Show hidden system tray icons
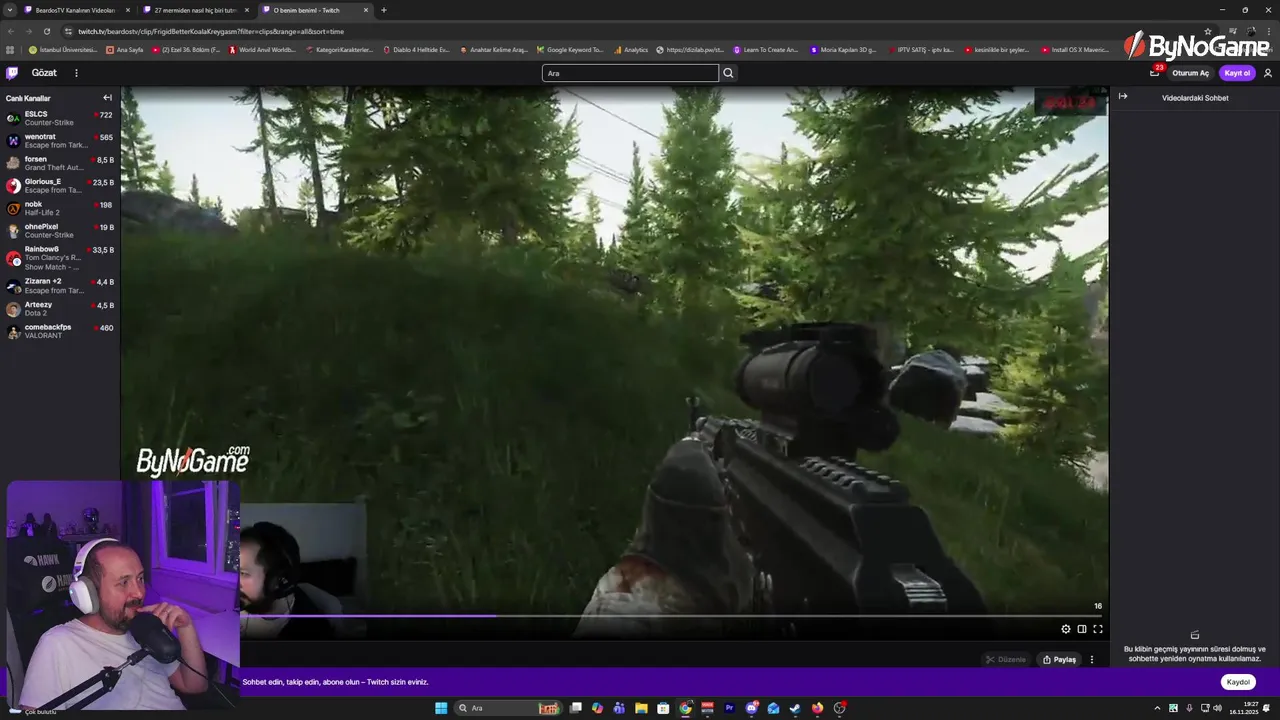 (x=1158, y=708)
